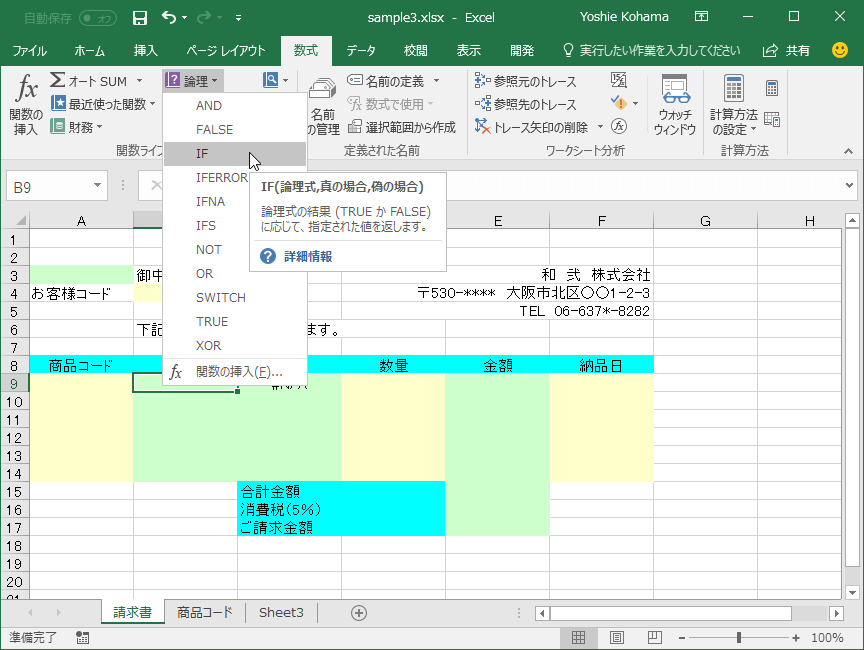Click the vertical scrollbar down arrow

coord(852,593)
